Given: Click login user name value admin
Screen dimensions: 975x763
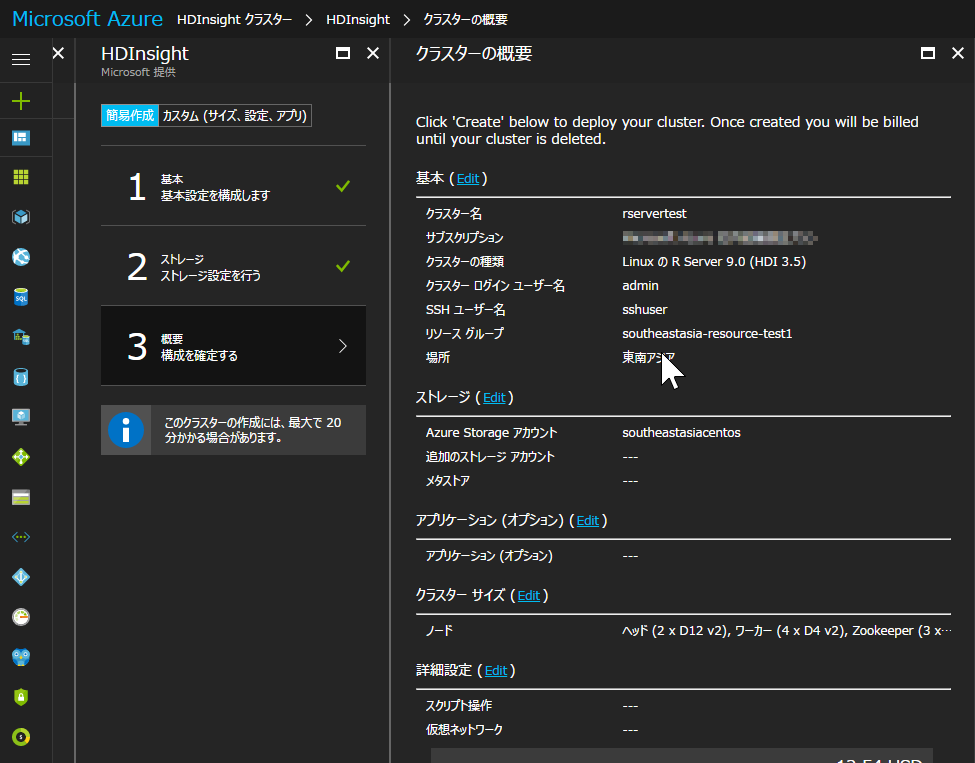Looking at the screenshot, I should (640, 286).
